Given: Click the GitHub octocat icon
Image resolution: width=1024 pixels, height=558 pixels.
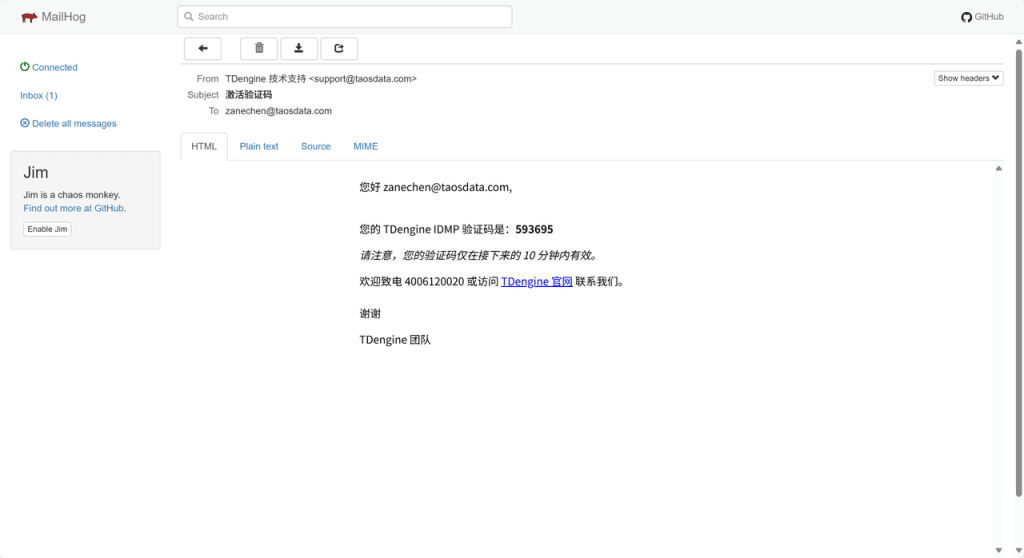Looking at the screenshot, I should pyautogui.click(x=966, y=17).
